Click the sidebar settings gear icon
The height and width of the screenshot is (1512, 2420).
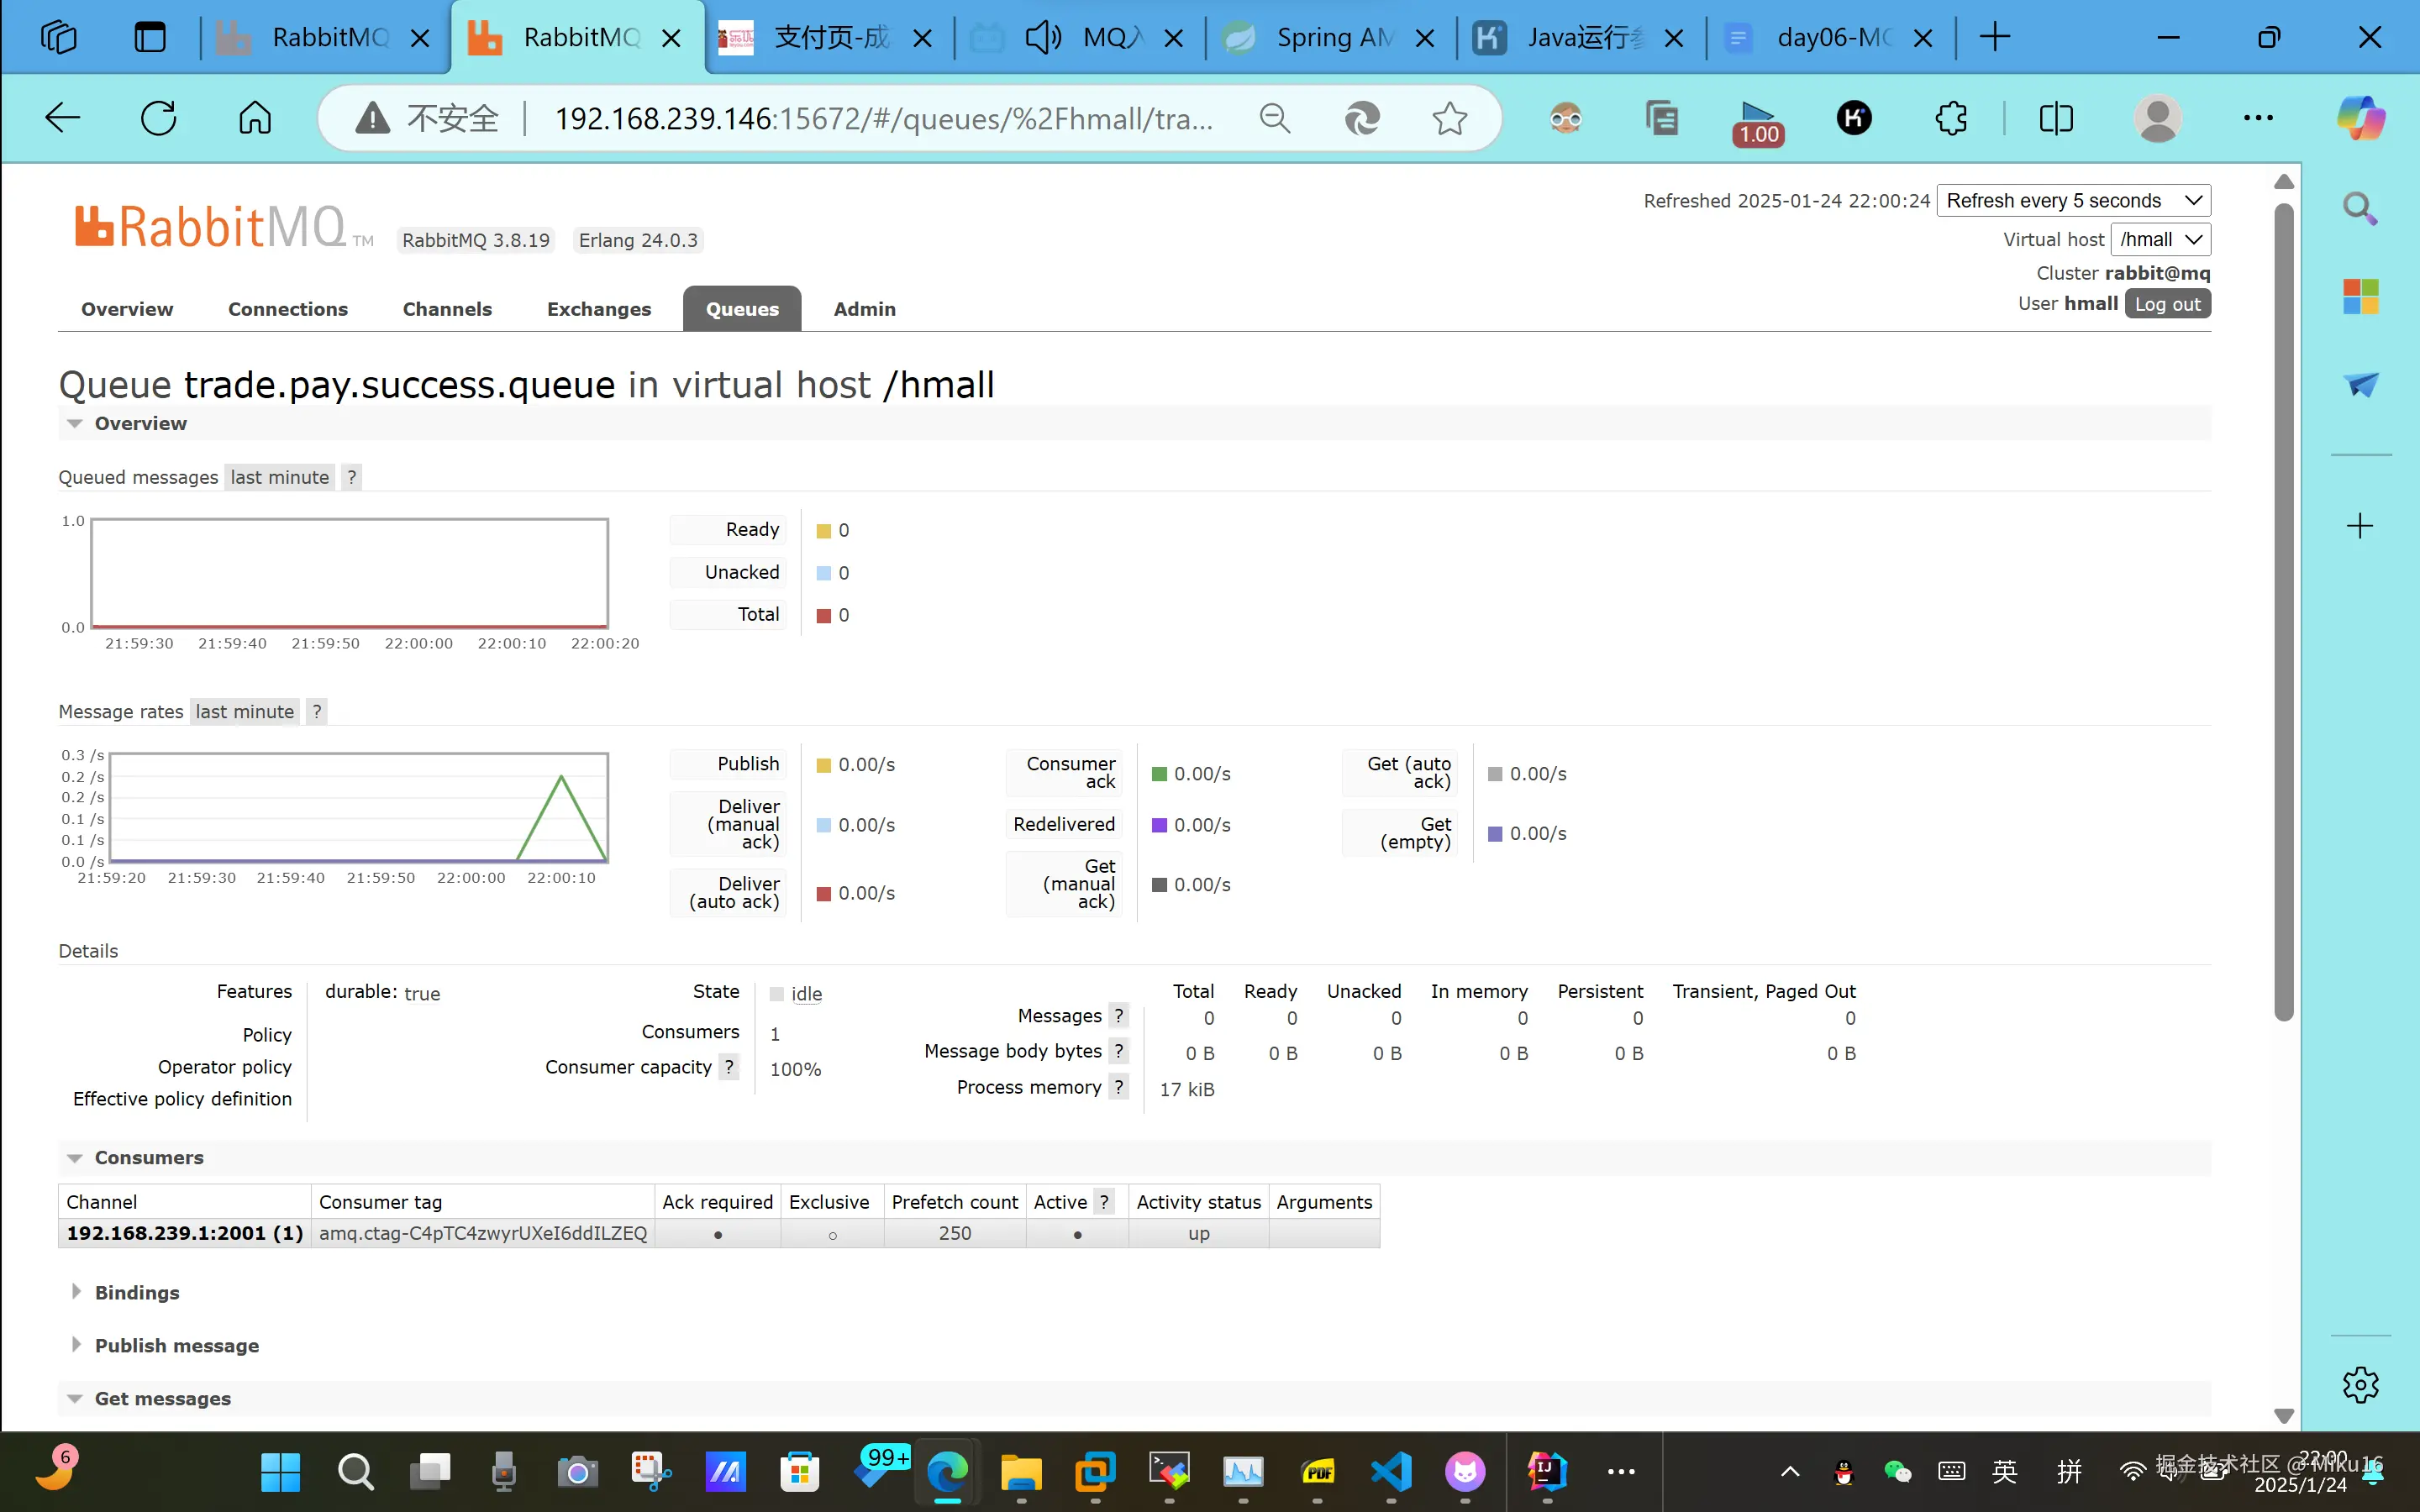2360,1385
